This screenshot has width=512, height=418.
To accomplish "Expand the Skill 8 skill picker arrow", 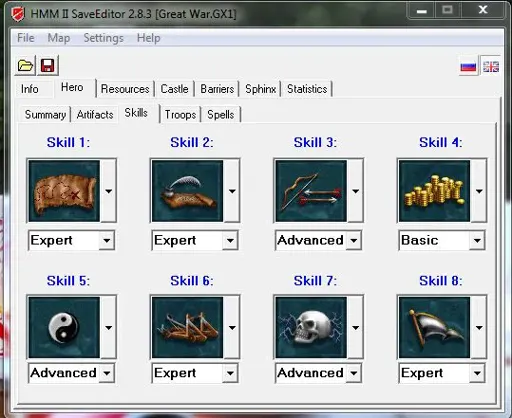I will [479, 327].
